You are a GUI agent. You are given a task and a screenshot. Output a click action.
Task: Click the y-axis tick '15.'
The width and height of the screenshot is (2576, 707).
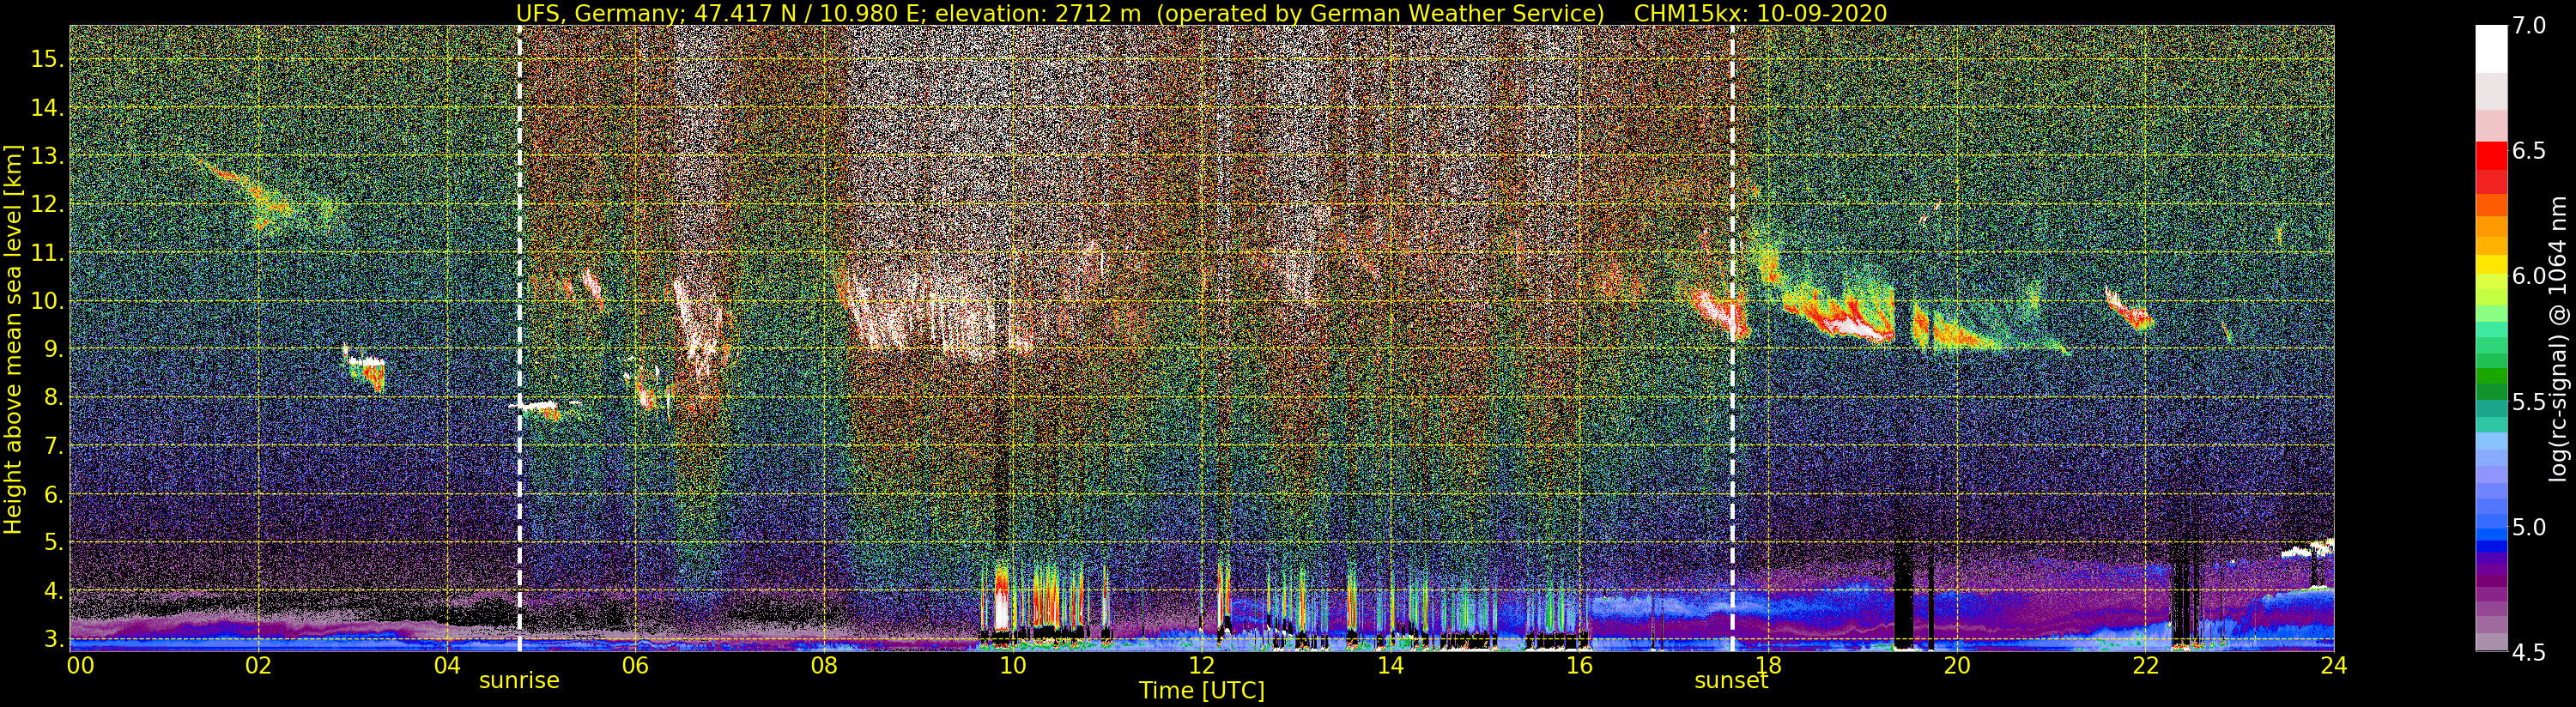[x=47, y=59]
